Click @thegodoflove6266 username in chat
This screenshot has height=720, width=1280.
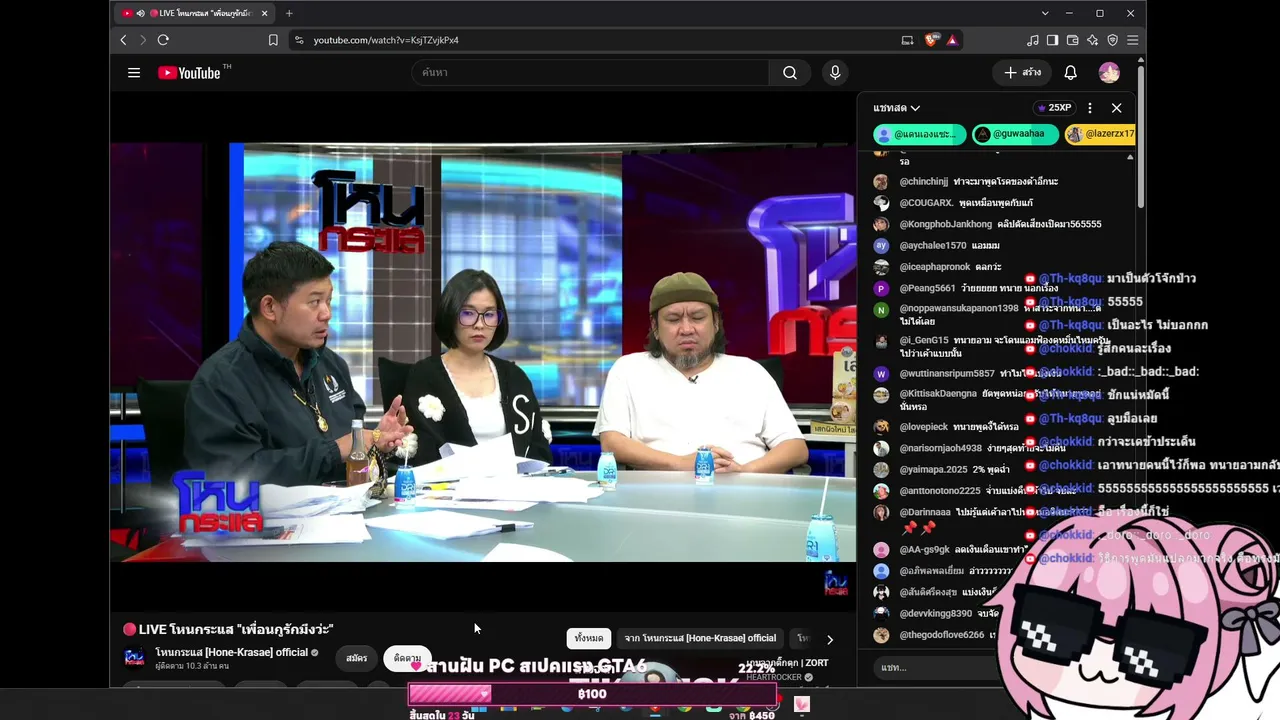(x=942, y=635)
